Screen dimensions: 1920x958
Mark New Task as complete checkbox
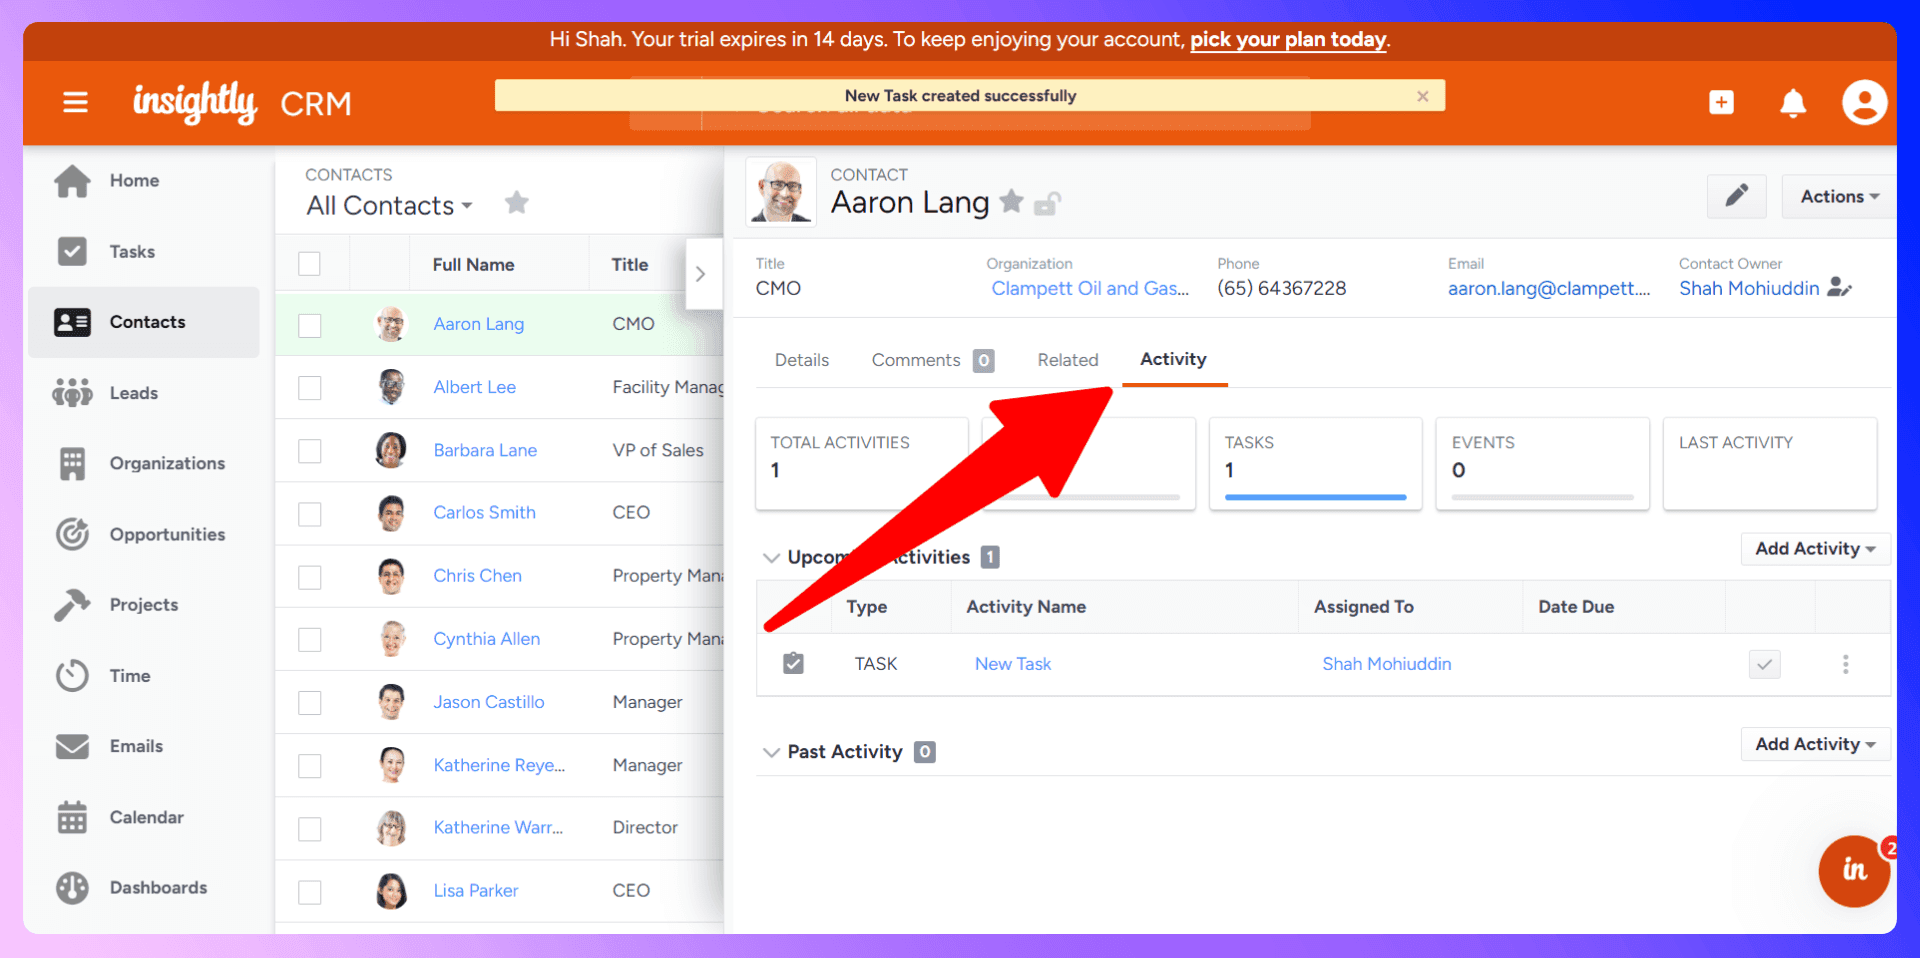click(1765, 664)
